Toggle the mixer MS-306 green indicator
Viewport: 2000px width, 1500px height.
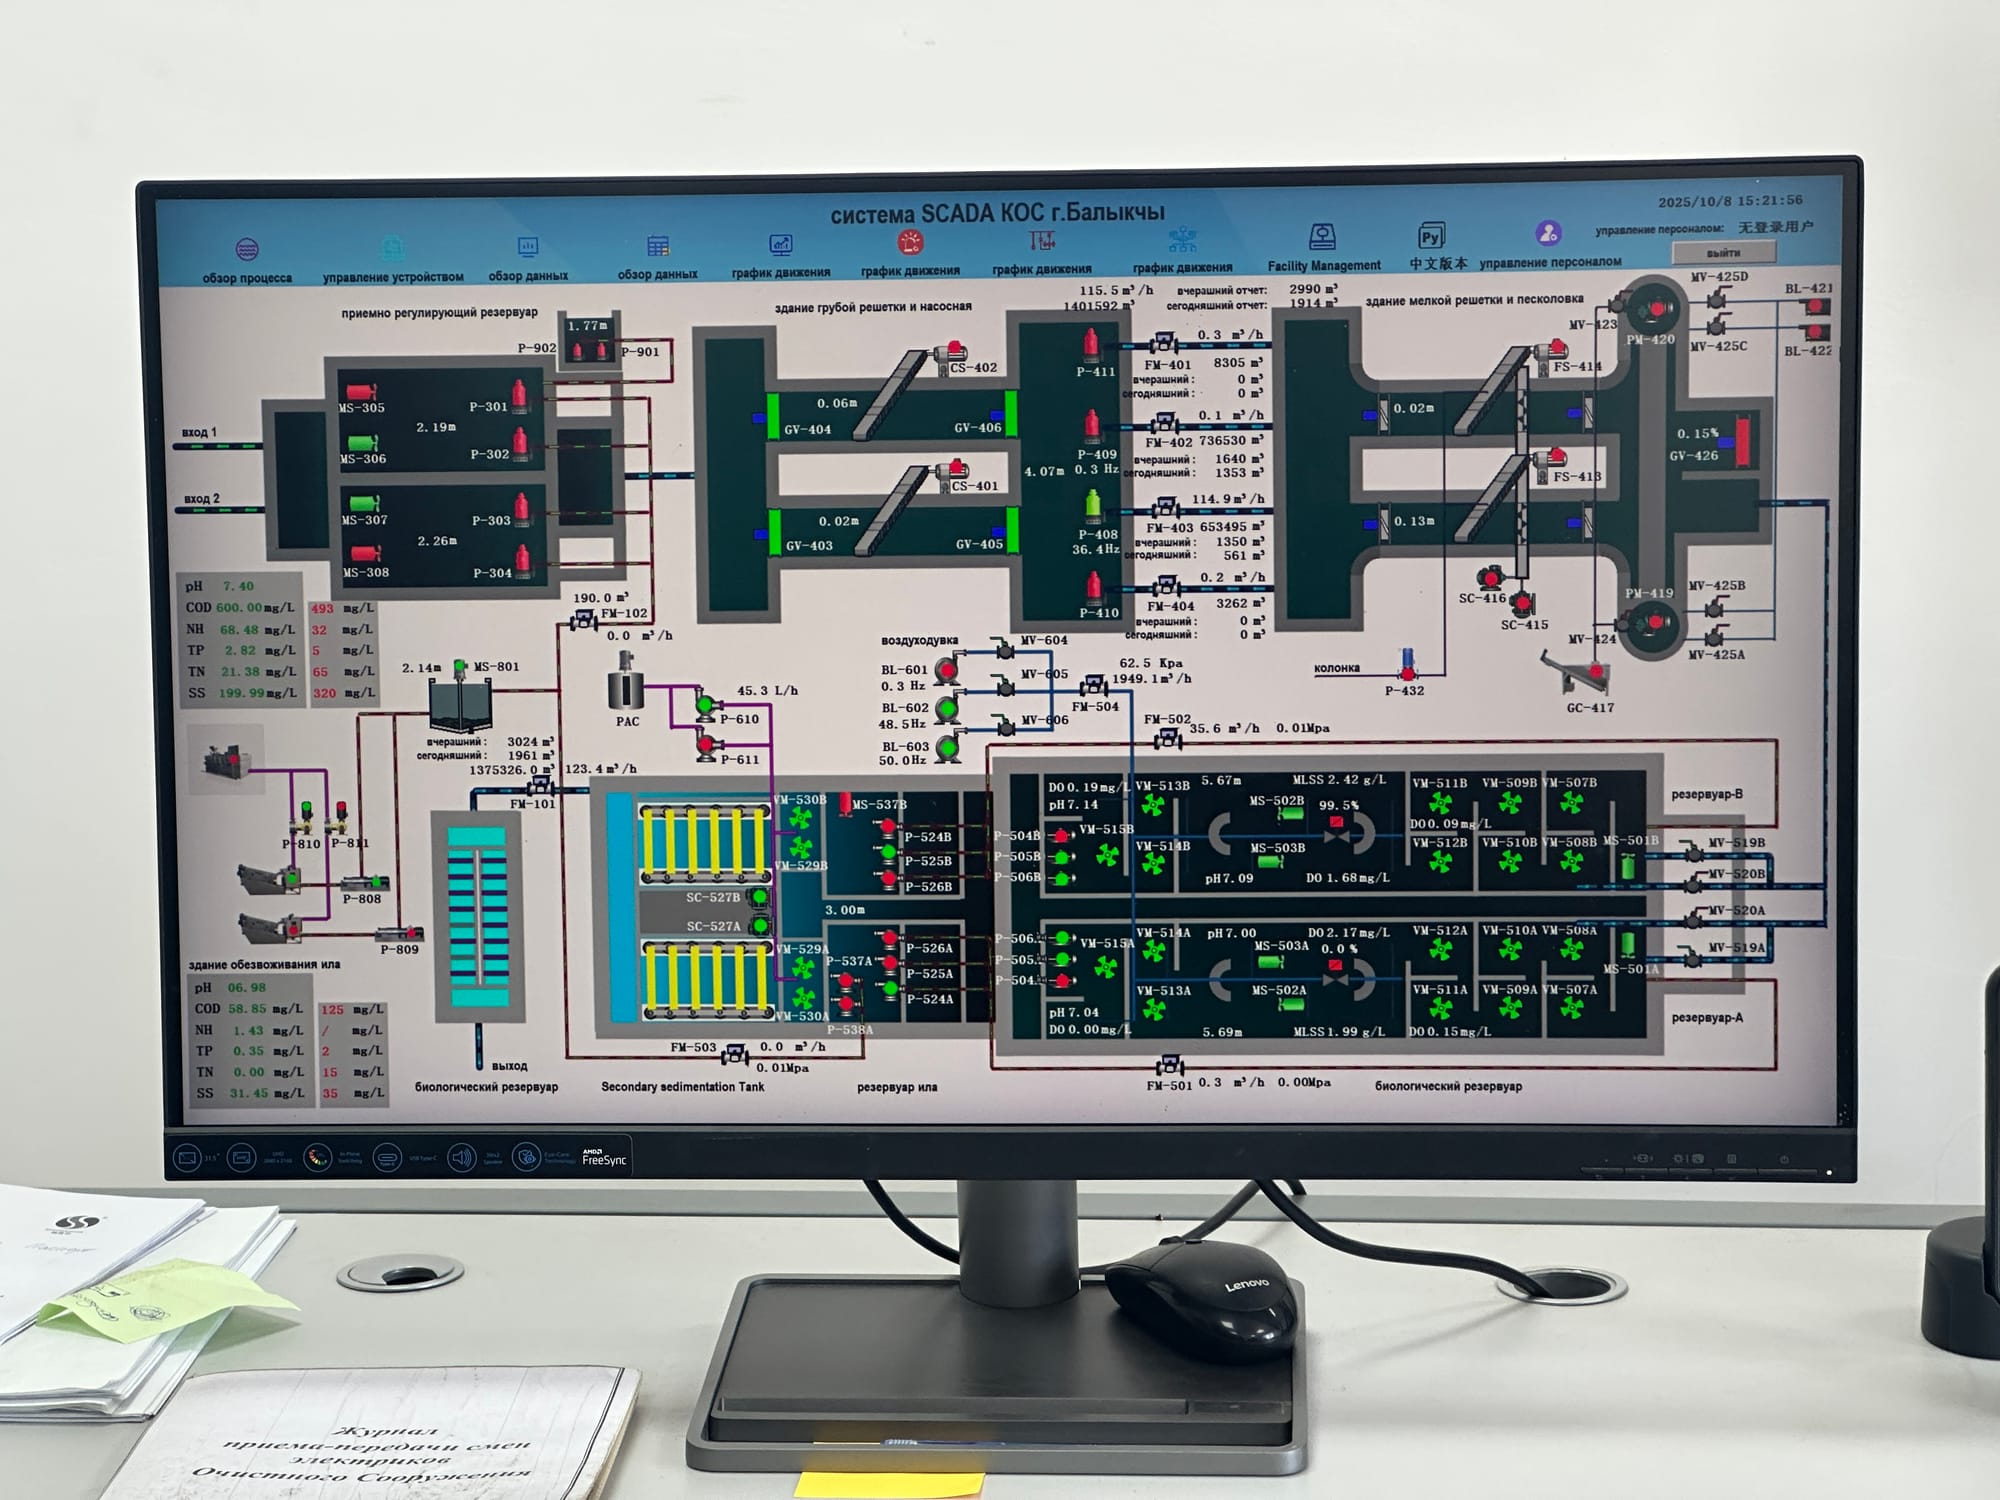pyautogui.click(x=361, y=442)
